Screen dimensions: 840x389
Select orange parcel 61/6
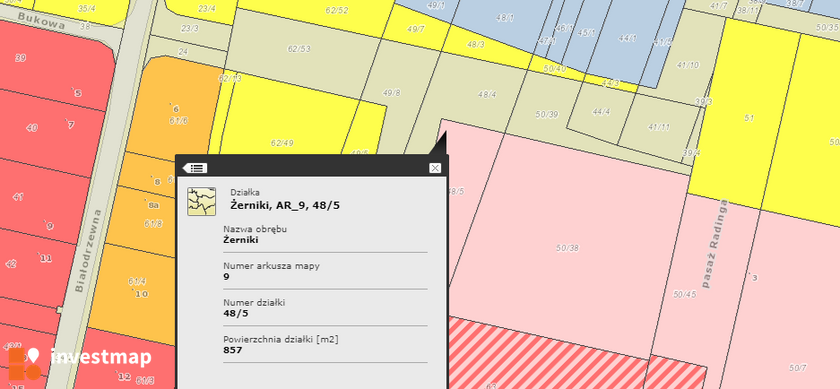coord(178,121)
